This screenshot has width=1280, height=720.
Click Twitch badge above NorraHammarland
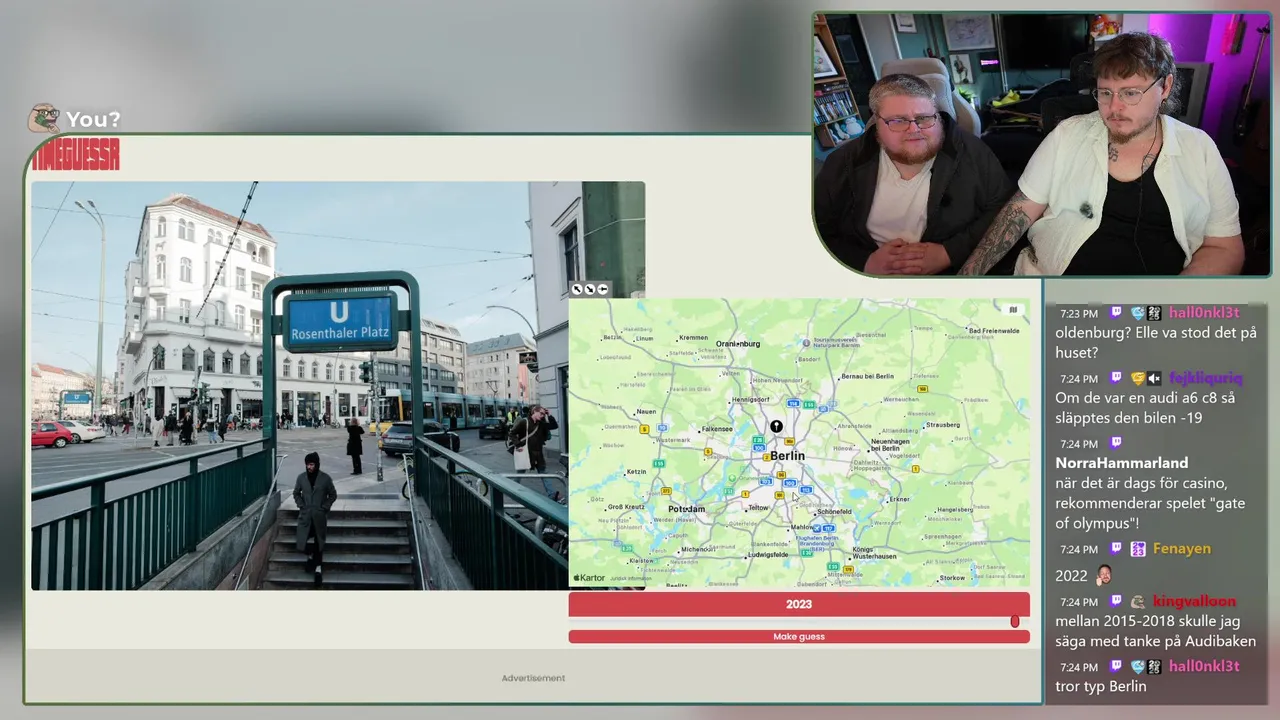(x=1117, y=443)
